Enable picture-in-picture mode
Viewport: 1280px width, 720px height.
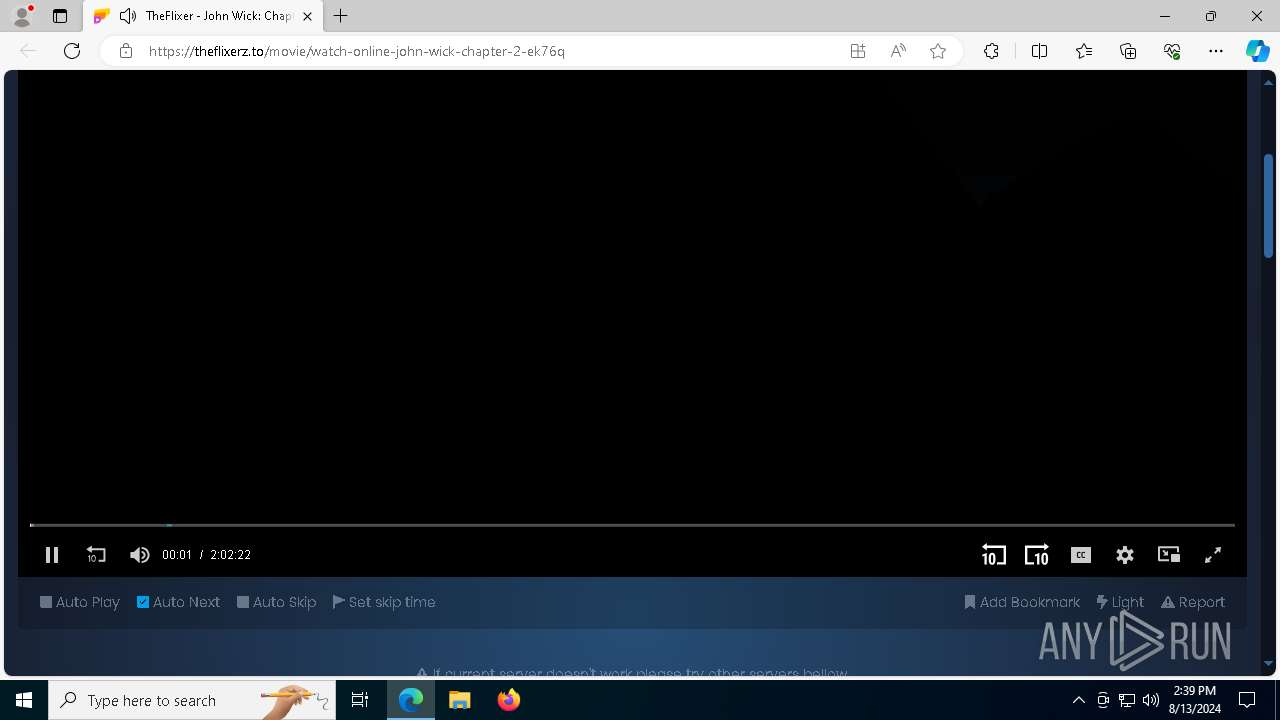[x=1169, y=555]
